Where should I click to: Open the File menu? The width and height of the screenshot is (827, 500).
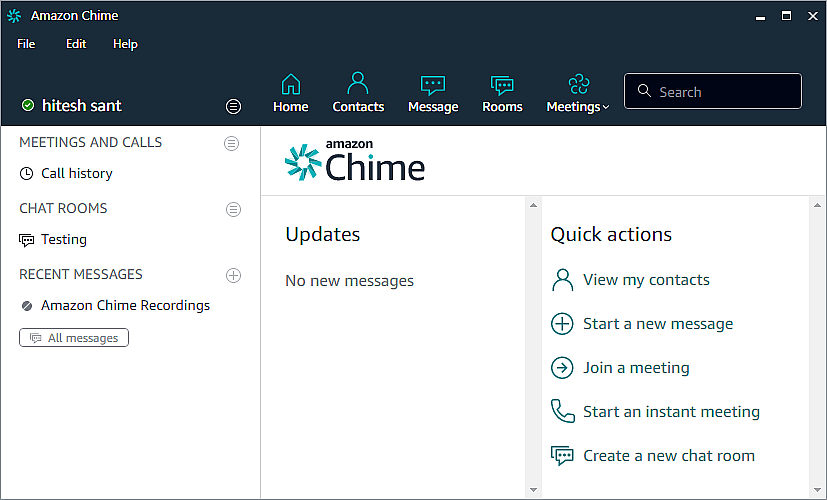[26, 44]
